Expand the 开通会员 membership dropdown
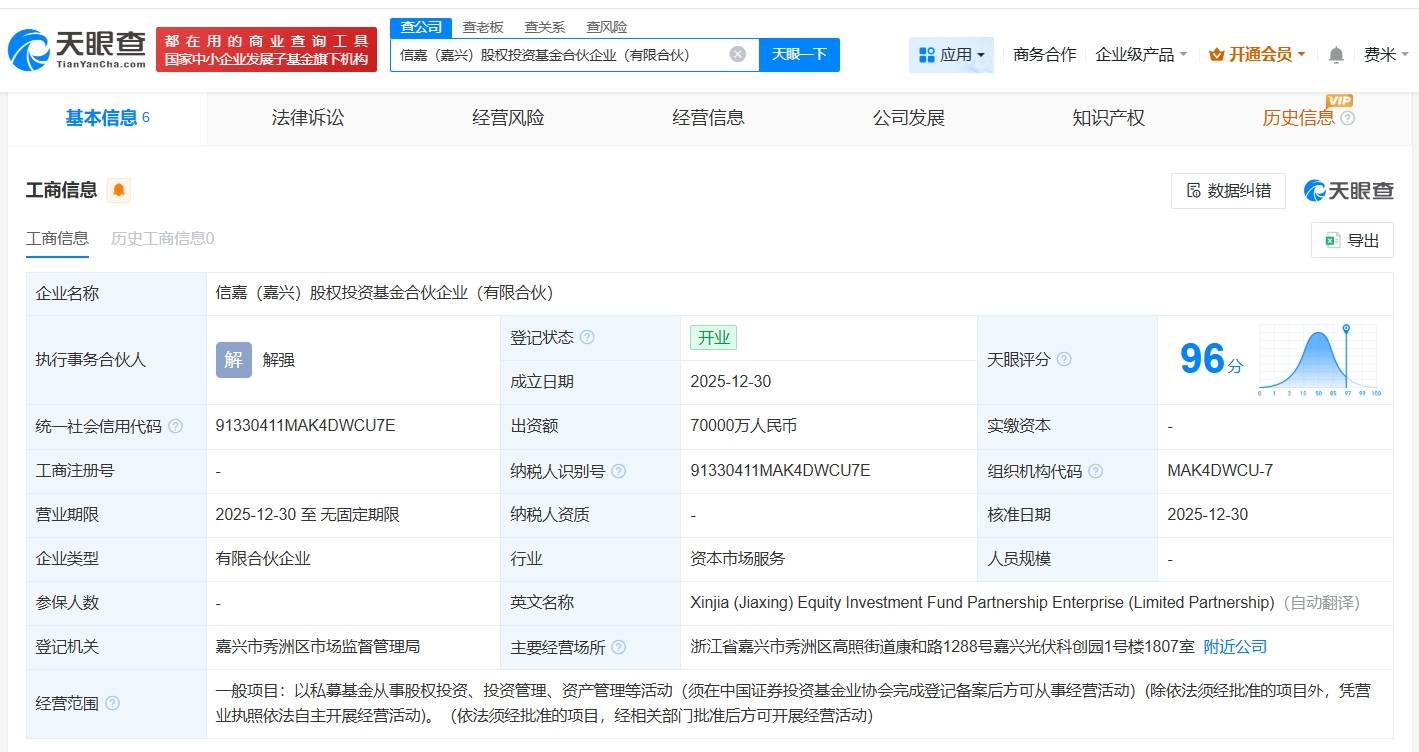1419x752 pixels. coord(1257,55)
